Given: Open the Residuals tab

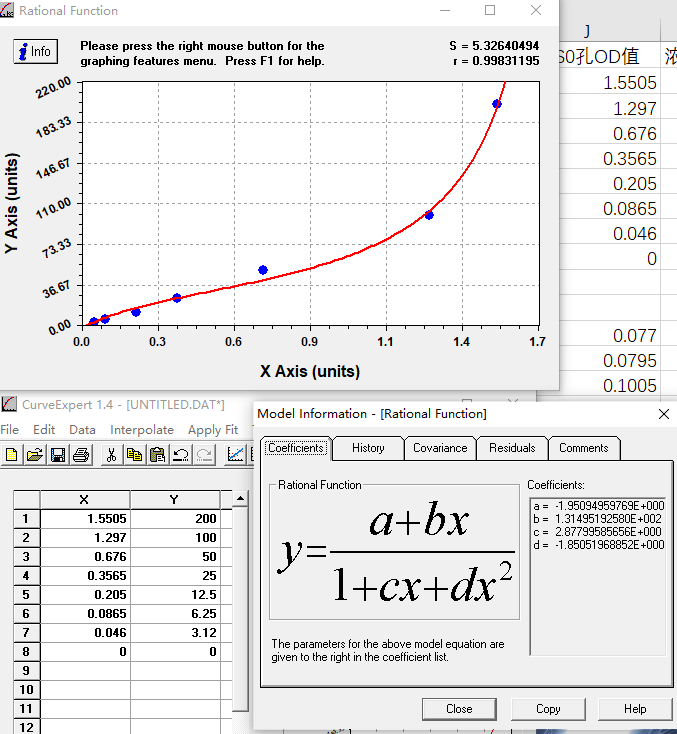Looking at the screenshot, I should [x=512, y=448].
